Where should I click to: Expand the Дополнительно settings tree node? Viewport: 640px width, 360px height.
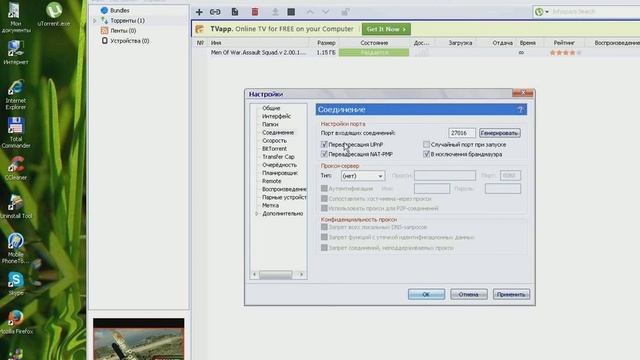257,213
